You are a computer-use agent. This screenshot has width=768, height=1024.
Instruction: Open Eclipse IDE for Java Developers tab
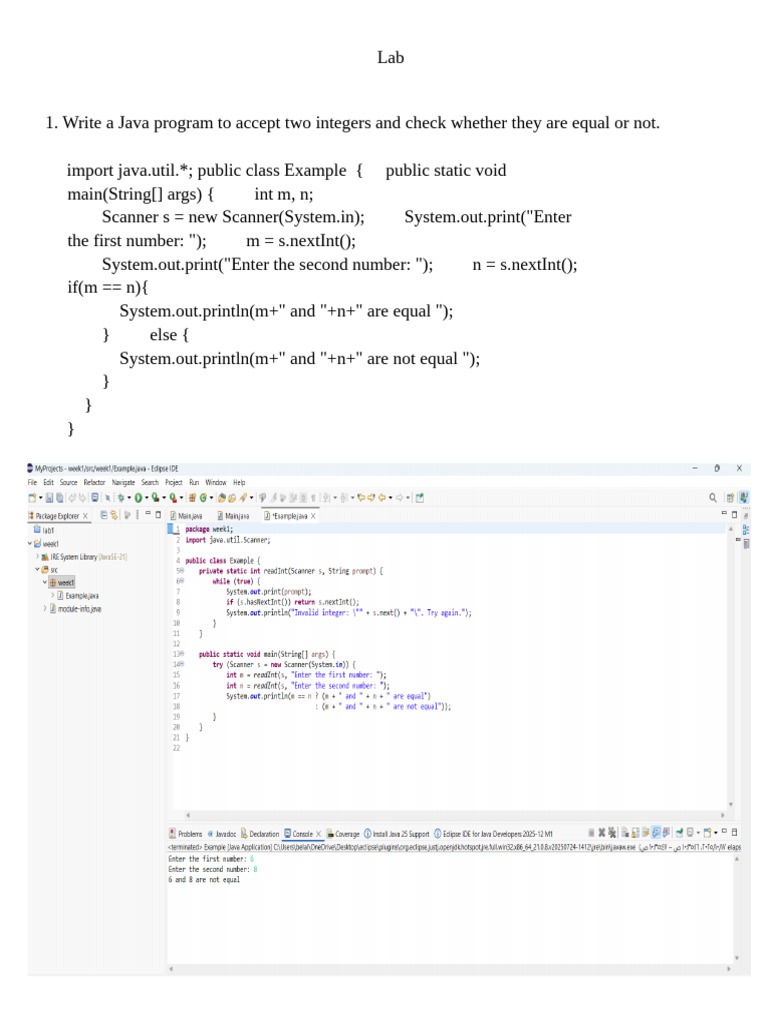(x=493, y=834)
